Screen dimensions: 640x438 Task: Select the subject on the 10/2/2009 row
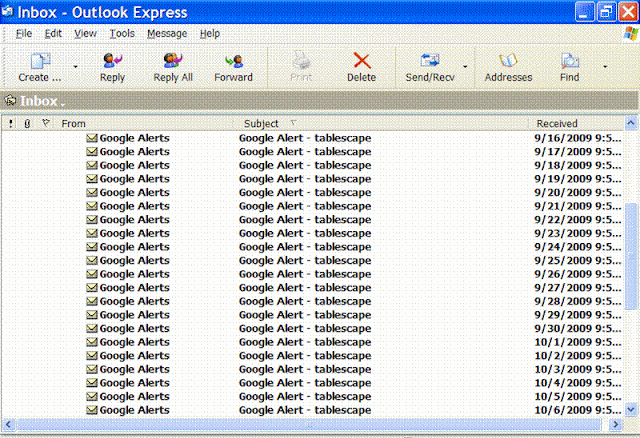tap(305, 356)
